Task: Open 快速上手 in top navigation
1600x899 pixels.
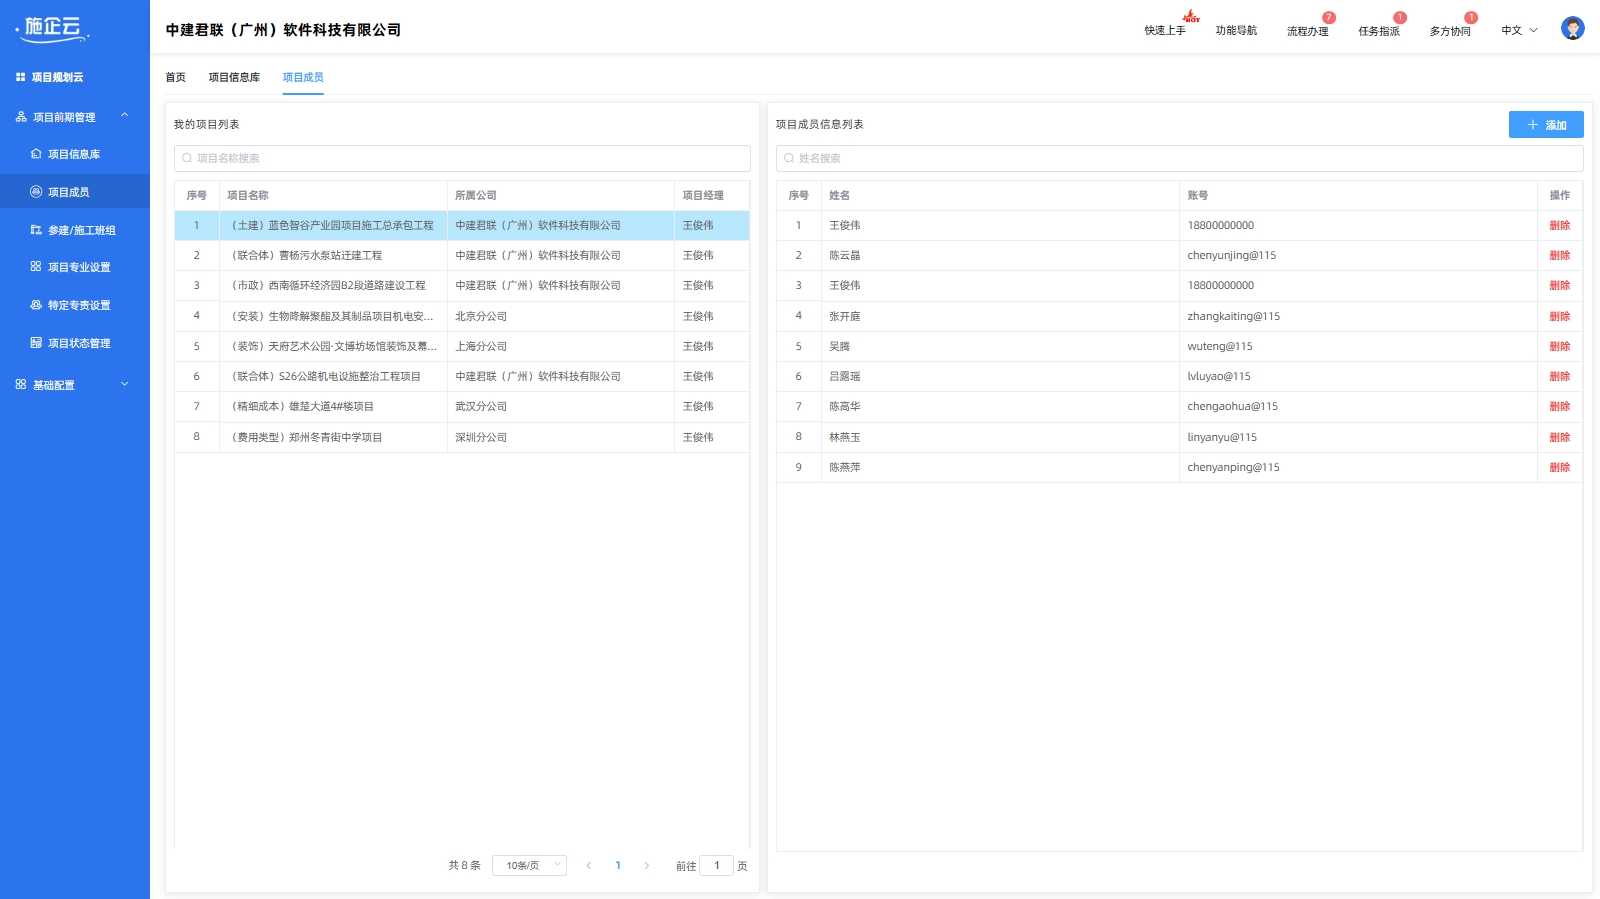Action: [1165, 31]
